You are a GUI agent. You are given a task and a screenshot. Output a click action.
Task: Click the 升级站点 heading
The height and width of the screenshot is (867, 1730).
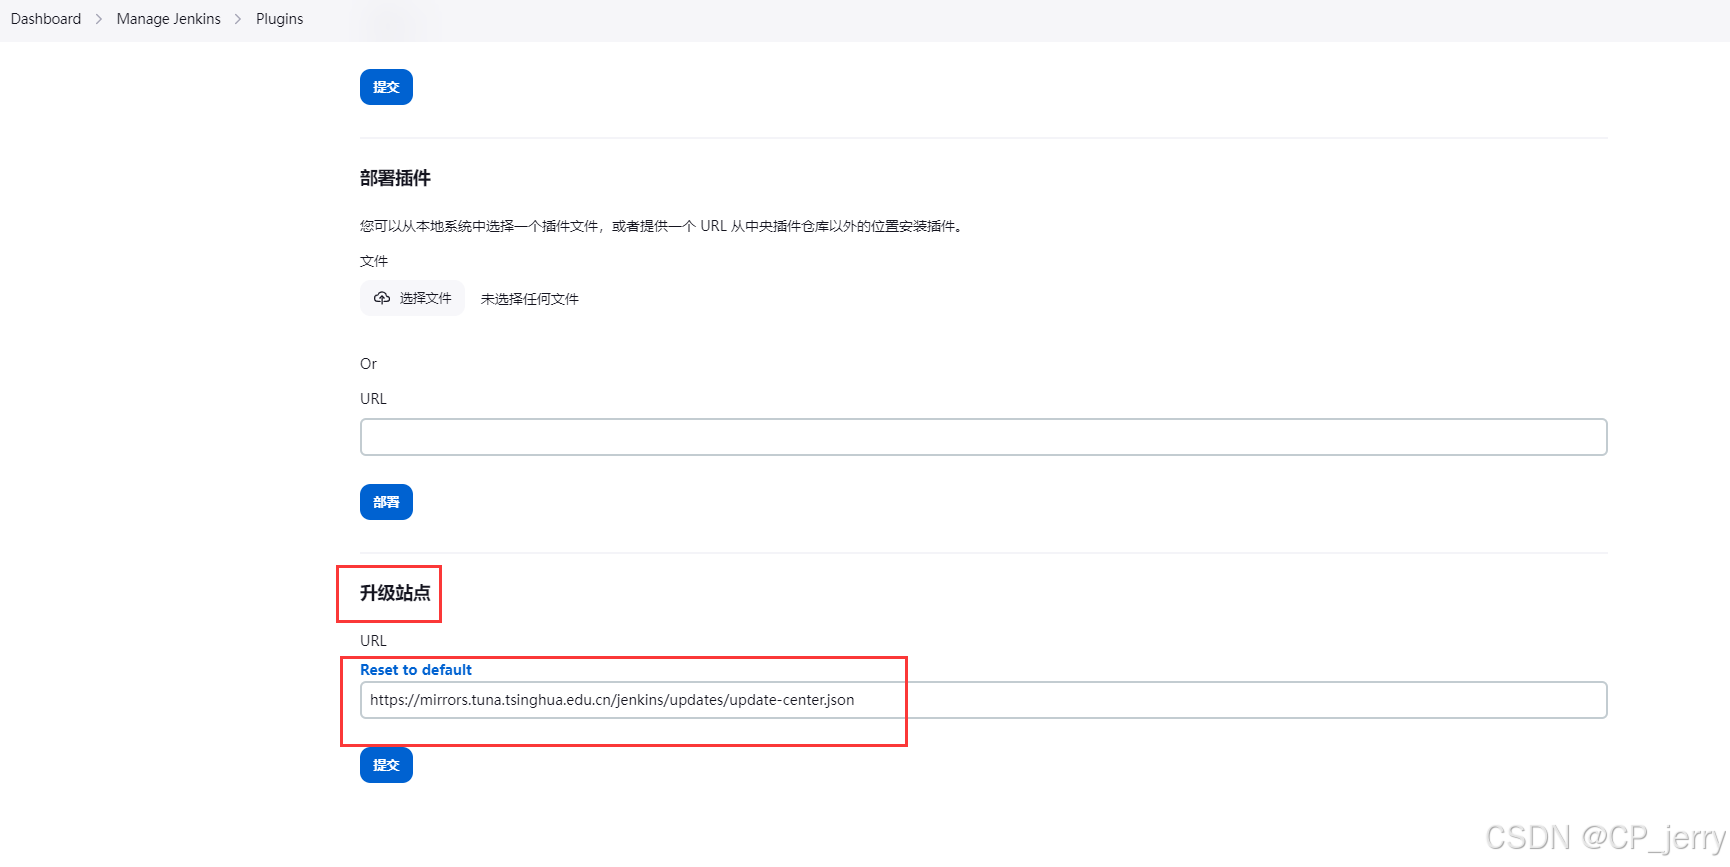[395, 593]
